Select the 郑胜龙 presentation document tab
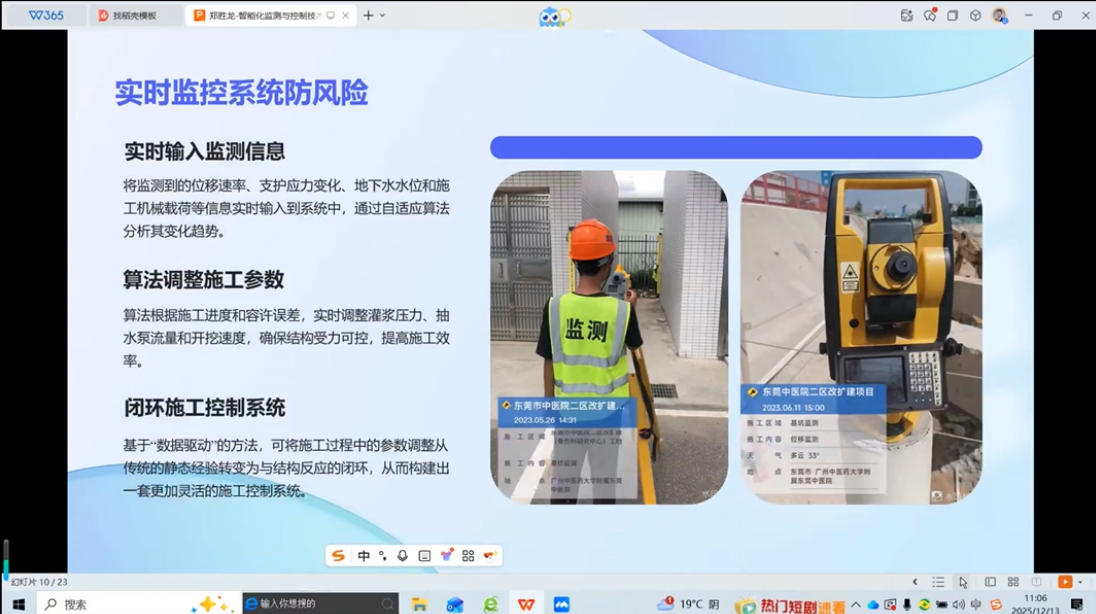1096x614 pixels. click(x=264, y=15)
